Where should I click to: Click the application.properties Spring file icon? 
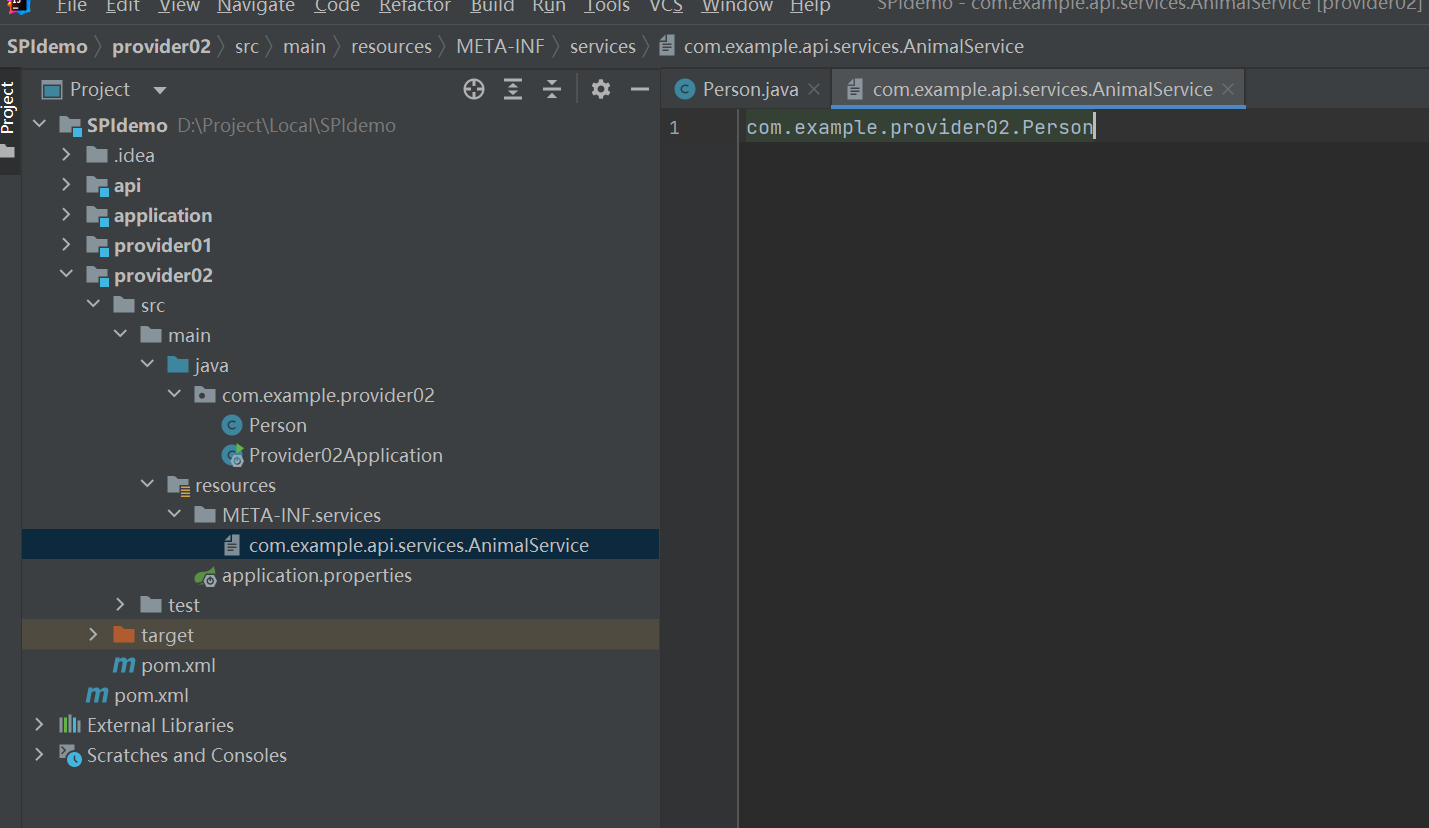click(x=206, y=576)
